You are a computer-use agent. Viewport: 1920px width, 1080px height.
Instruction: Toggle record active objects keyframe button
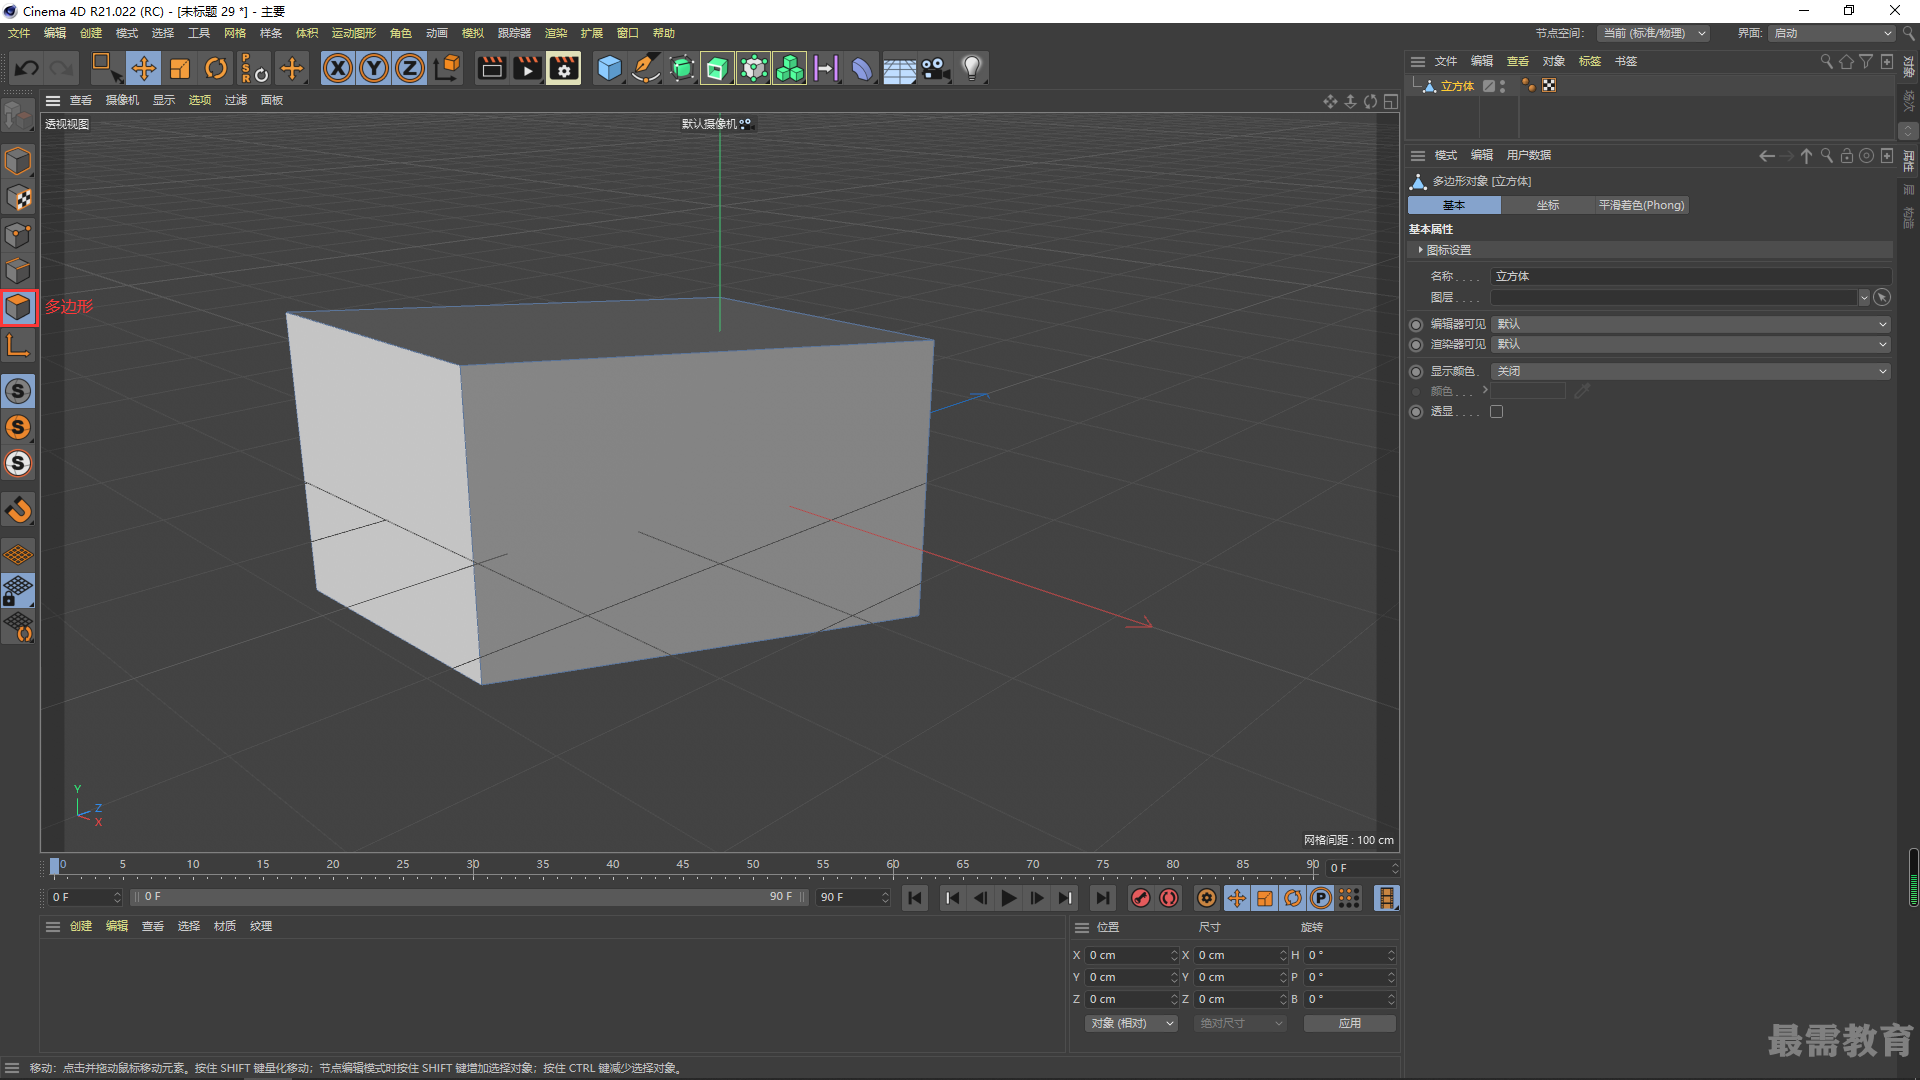(1141, 898)
